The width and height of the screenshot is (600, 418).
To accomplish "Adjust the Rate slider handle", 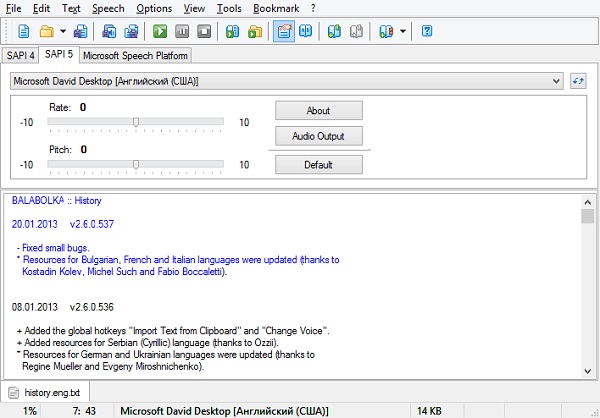I will tap(136, 122).
